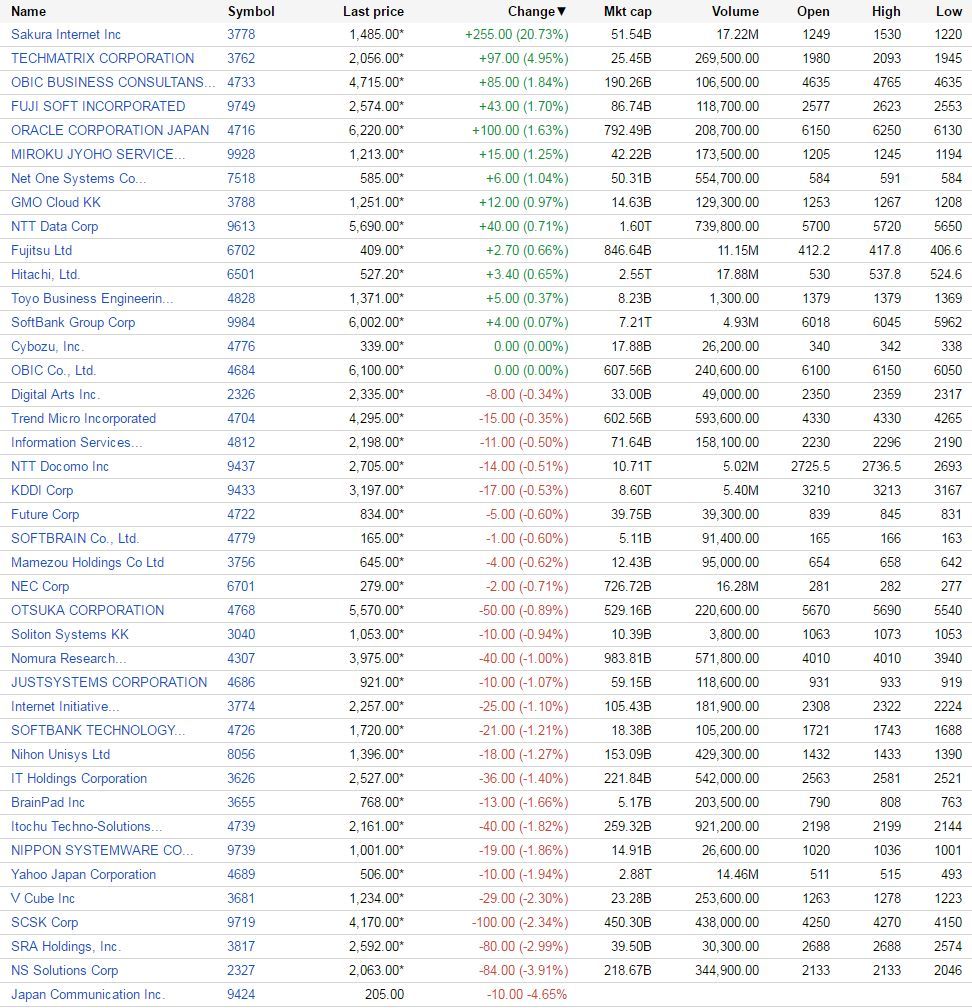
Task: Click symbol 9424 for Japan Communication
Action: point(241,994)
